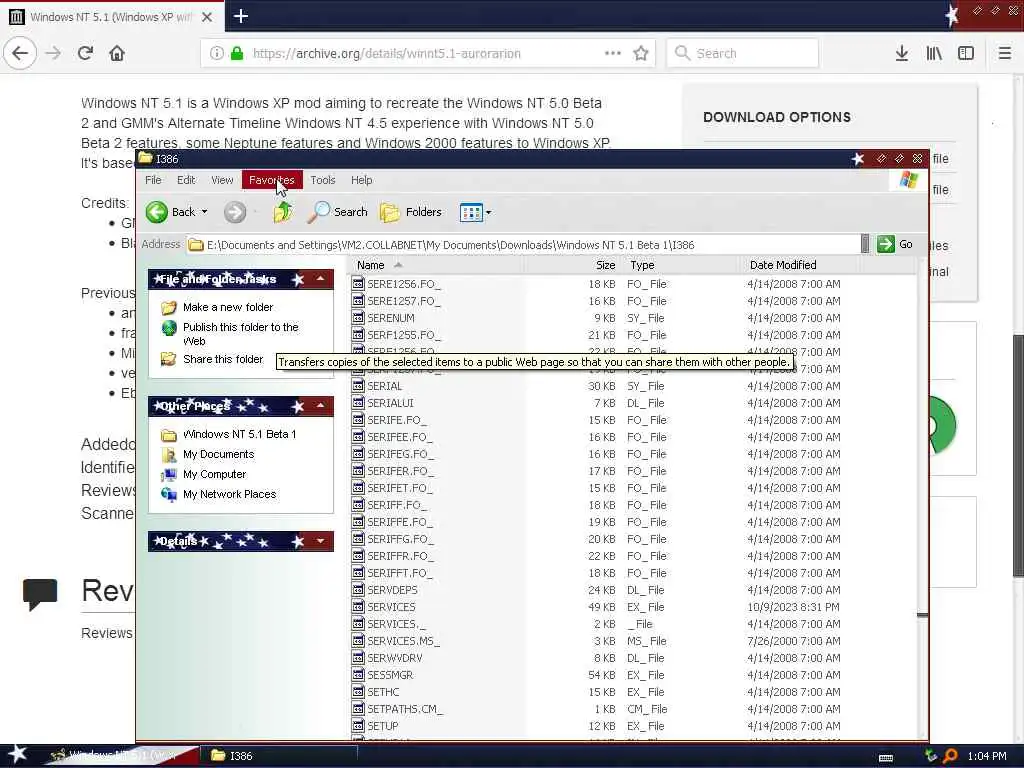1024x768 pixels.
Task: Click Make a new folder icon
Action: coord(168,307)
